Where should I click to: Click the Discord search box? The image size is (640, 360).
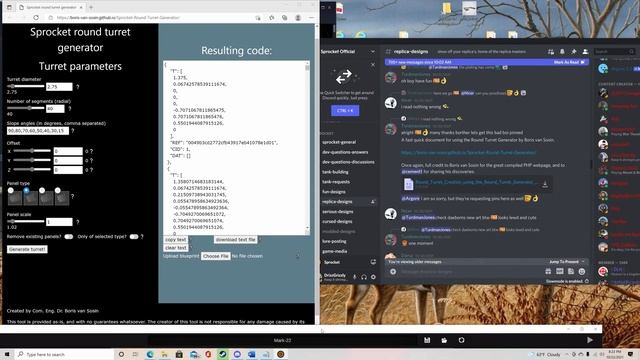tap(614, 51)
